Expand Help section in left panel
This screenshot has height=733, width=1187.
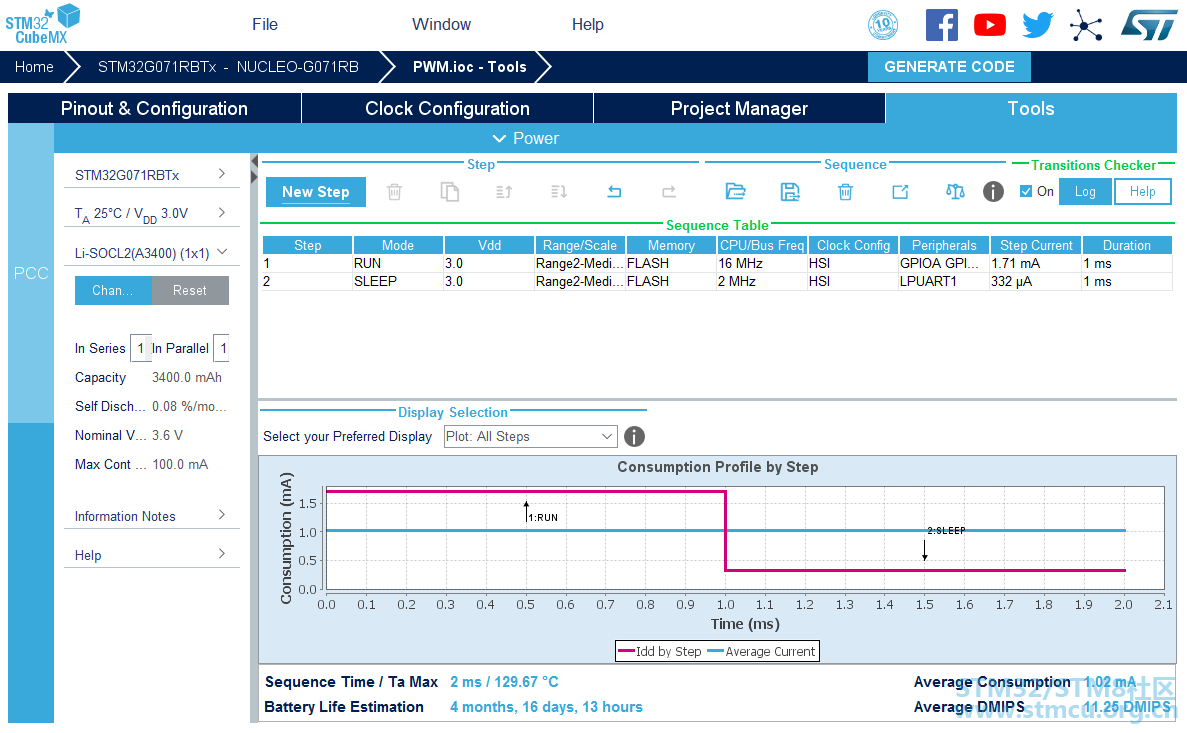tap(151, 555)
